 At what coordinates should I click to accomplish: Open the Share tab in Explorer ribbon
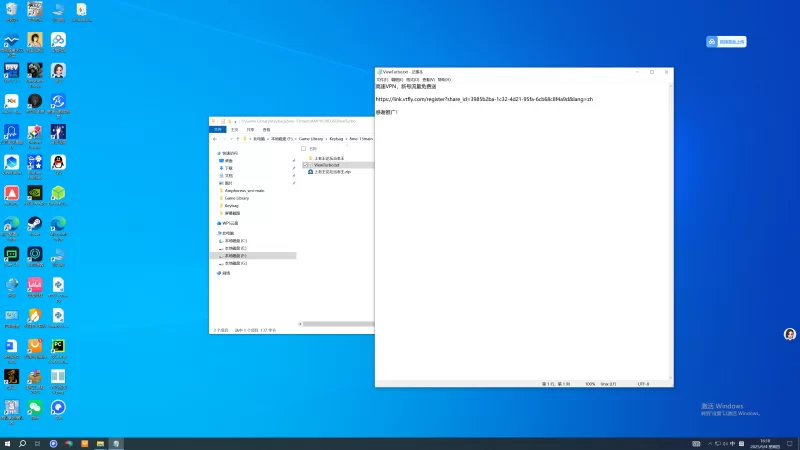coord(250,129)
